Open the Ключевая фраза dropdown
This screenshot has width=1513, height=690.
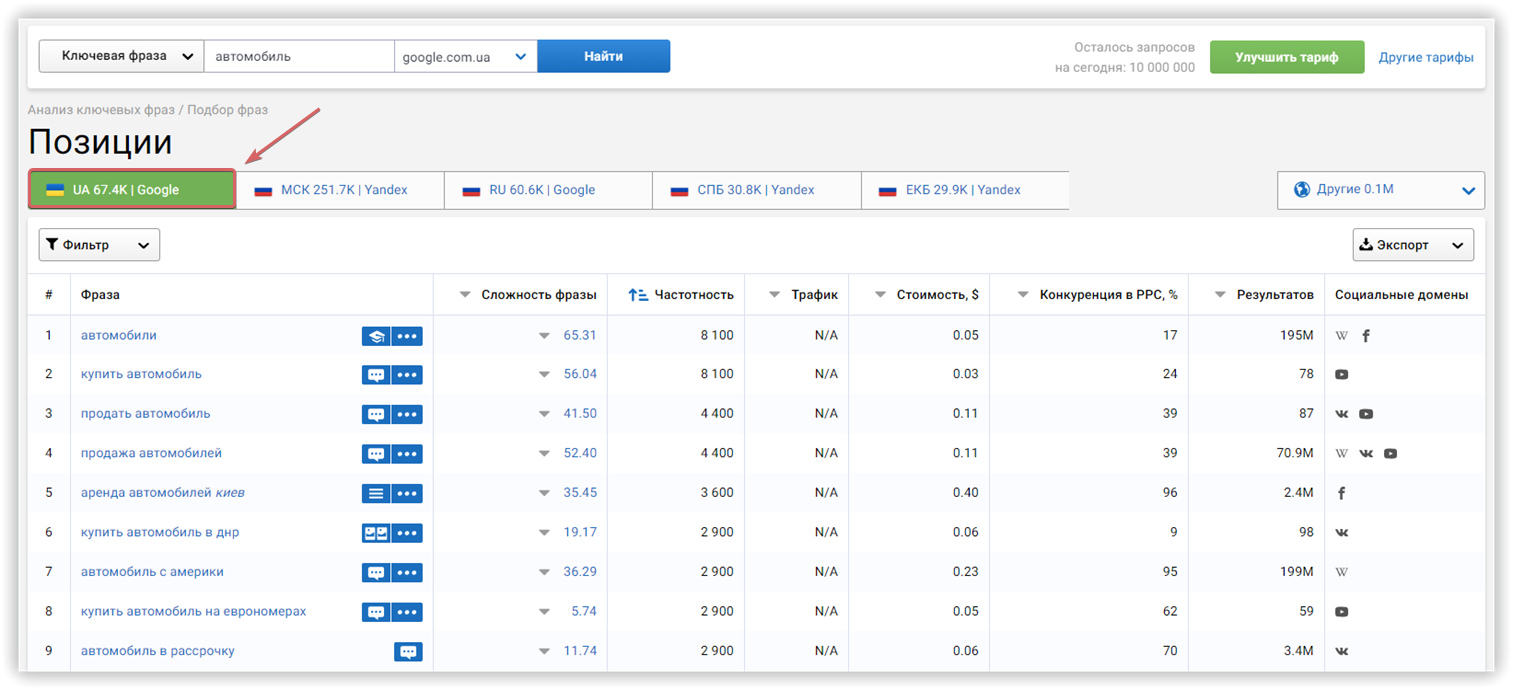pos(120,56)
